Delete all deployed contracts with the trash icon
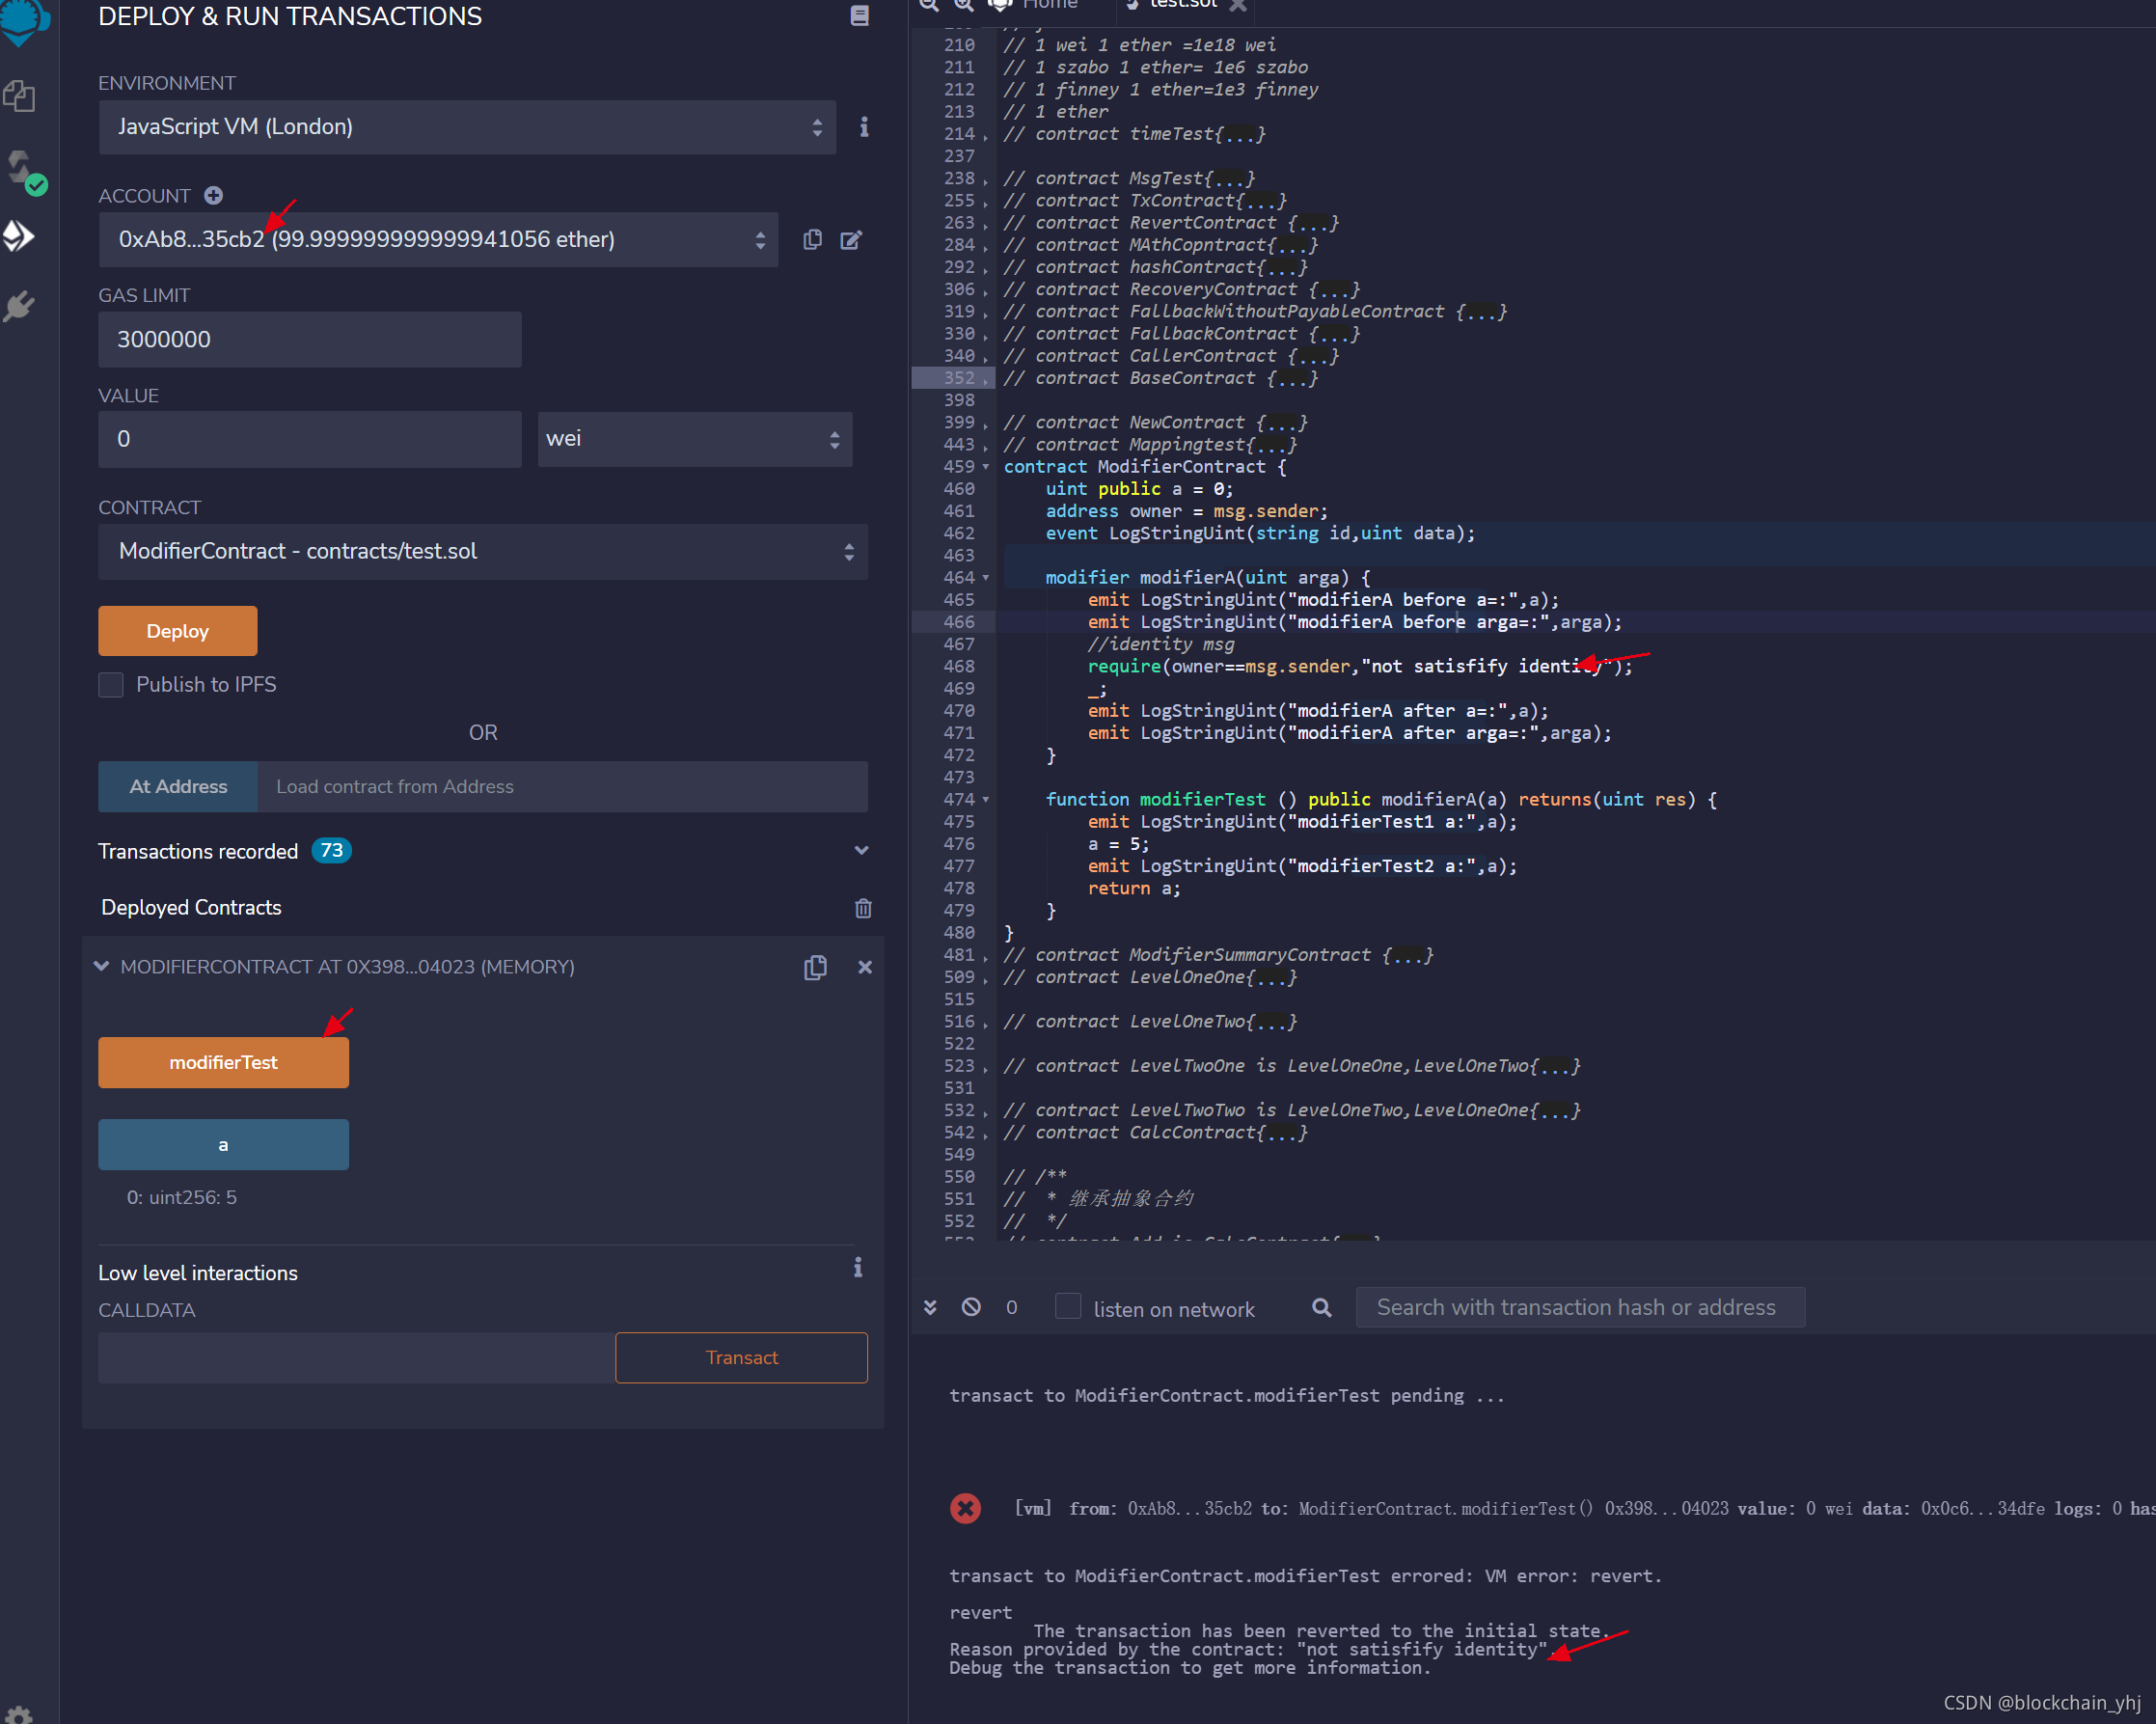Screen dimensions: 2156x1724 click(x=863, y=908)
